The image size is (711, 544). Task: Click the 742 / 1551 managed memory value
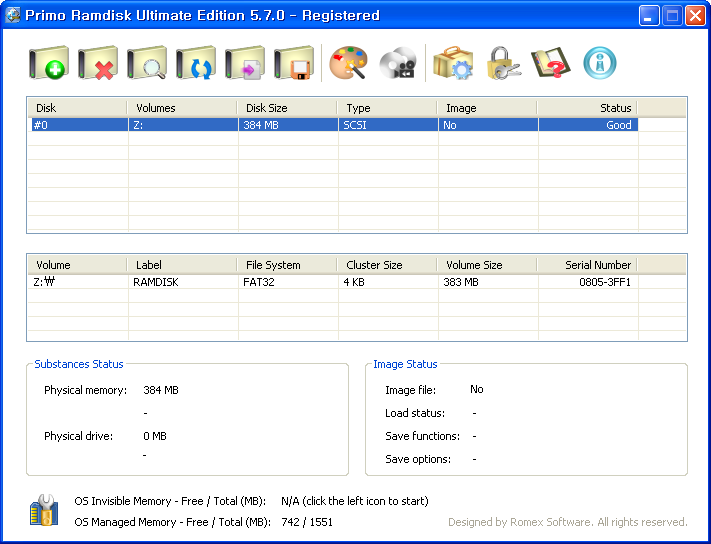(x=307, y=522)
